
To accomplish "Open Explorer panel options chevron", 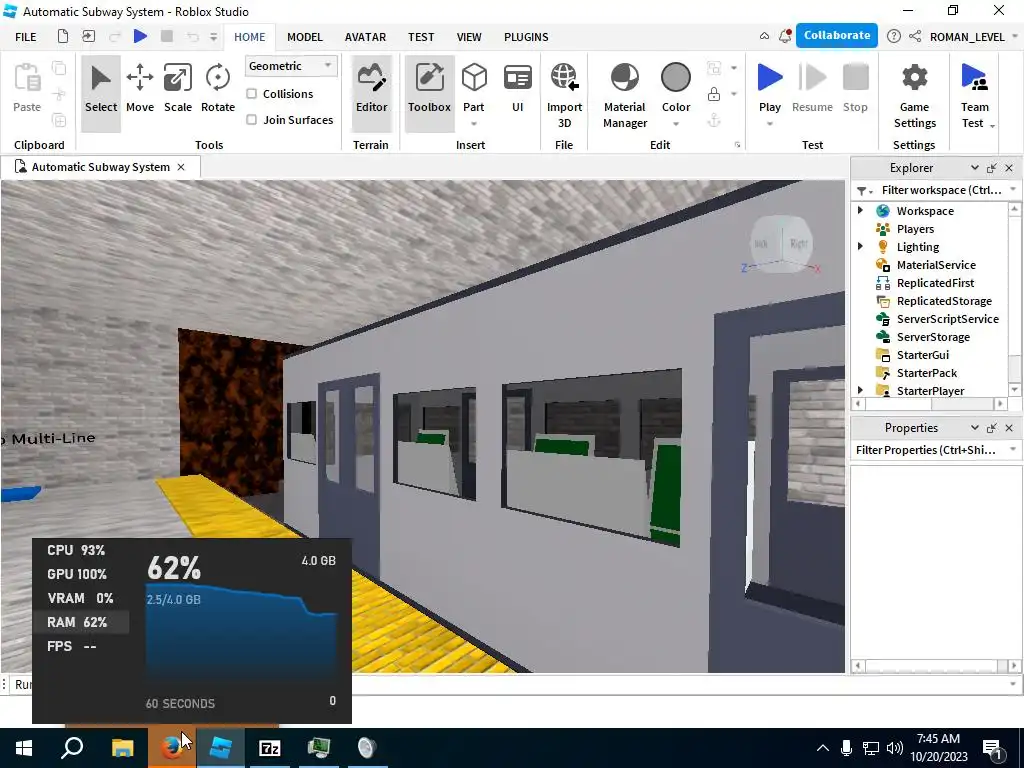I will coord(974,168).
